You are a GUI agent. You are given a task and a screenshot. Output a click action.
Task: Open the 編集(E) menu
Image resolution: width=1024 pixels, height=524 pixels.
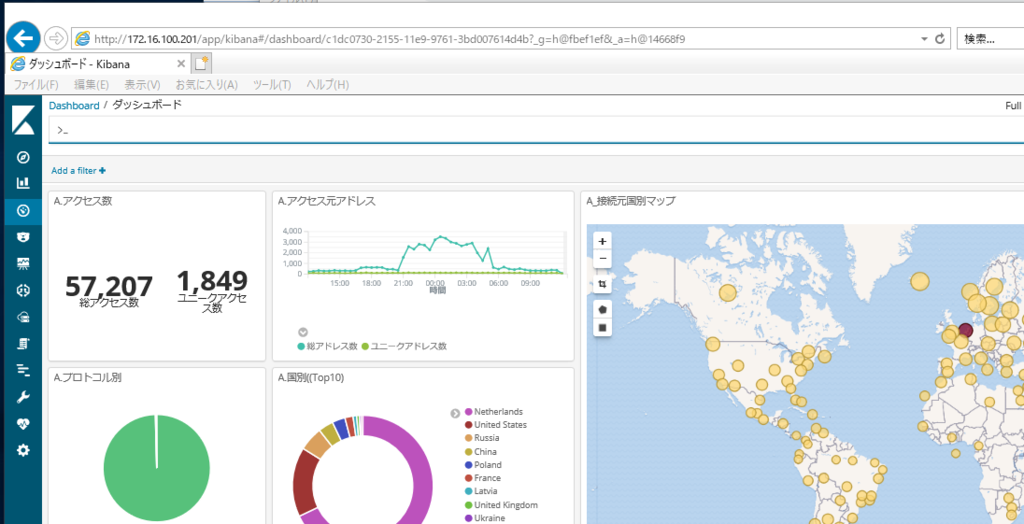pos(91,84)
